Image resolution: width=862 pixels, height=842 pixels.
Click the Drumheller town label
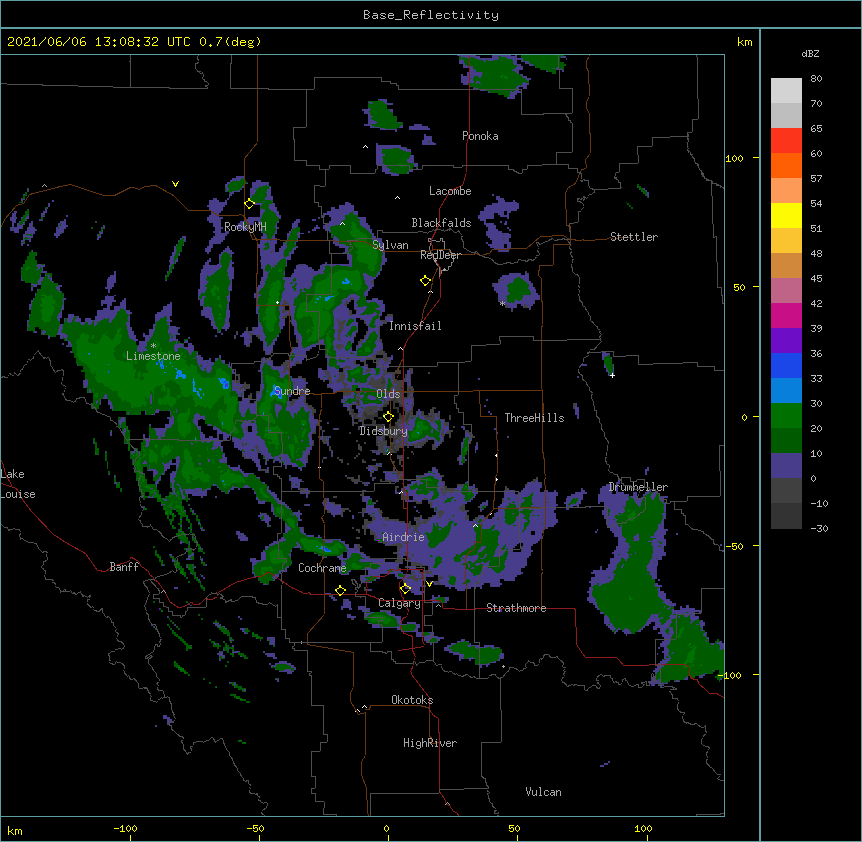pos(638,487)
